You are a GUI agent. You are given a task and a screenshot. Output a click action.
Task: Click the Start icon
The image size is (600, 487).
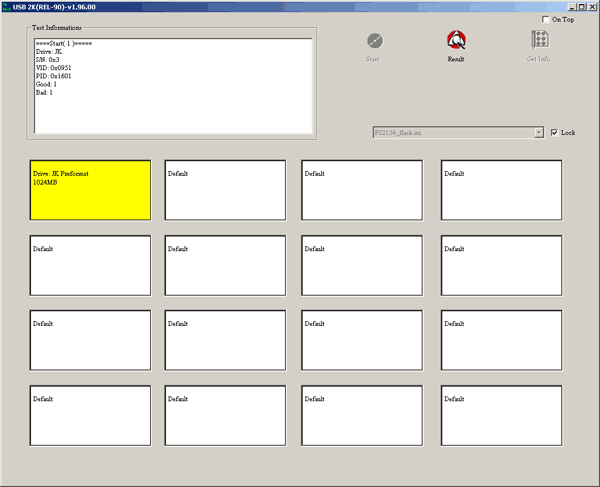point(374,41)
